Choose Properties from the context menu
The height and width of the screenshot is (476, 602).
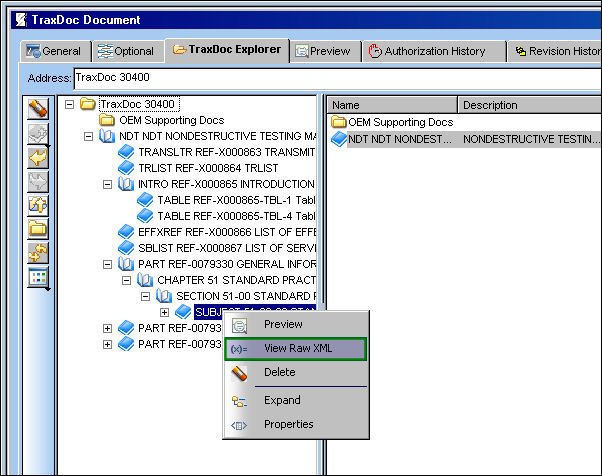tap(296, 425)
